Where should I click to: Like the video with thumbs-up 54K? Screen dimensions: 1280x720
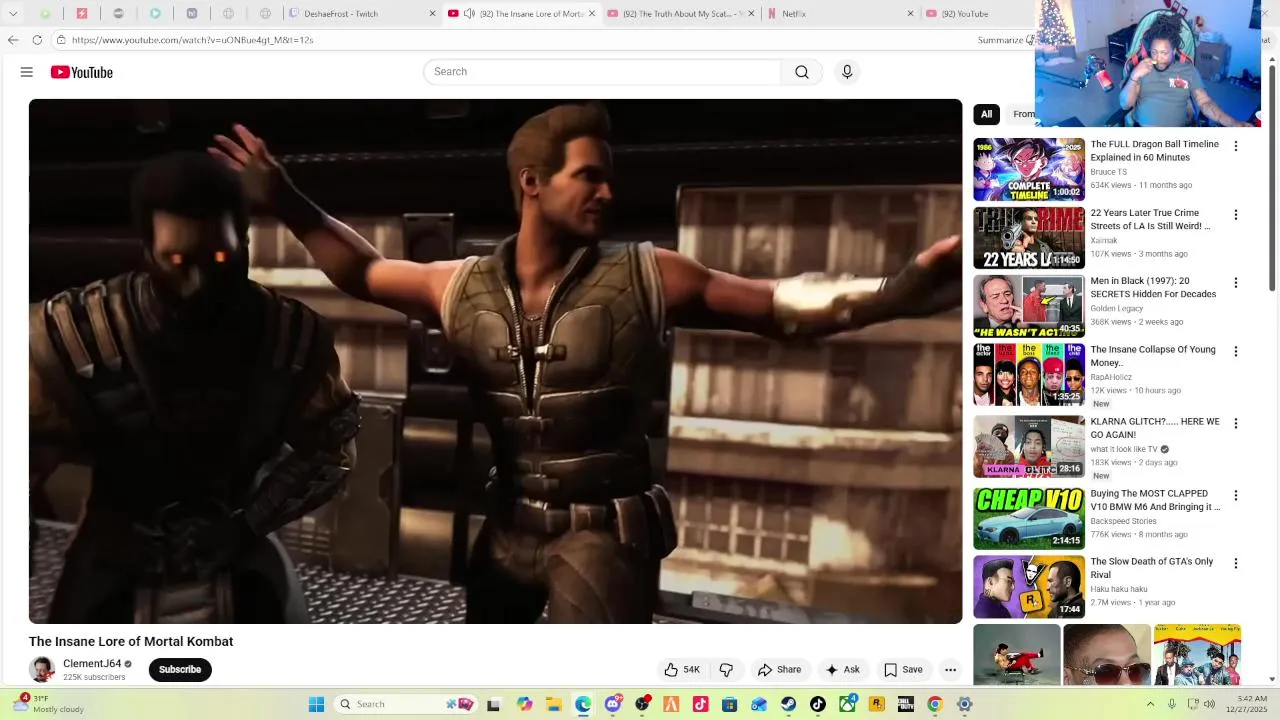(x=682, y=670)
